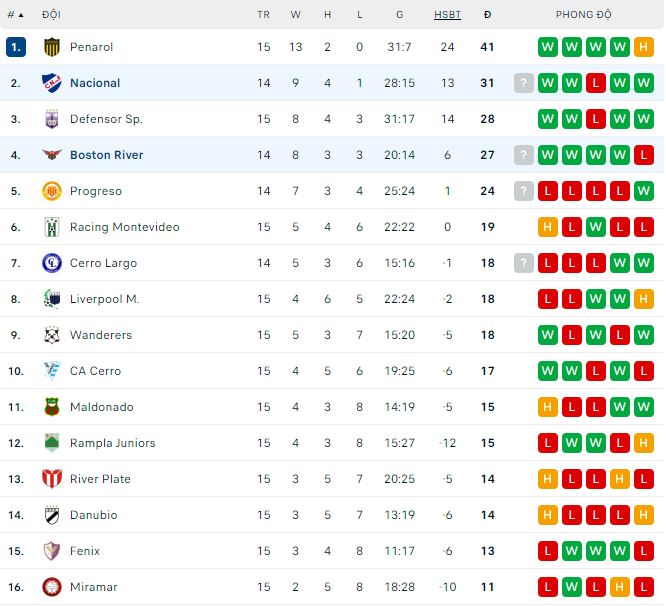Open the Racing Montevideo team link
The image size is (666, 606).
point(124,227)
